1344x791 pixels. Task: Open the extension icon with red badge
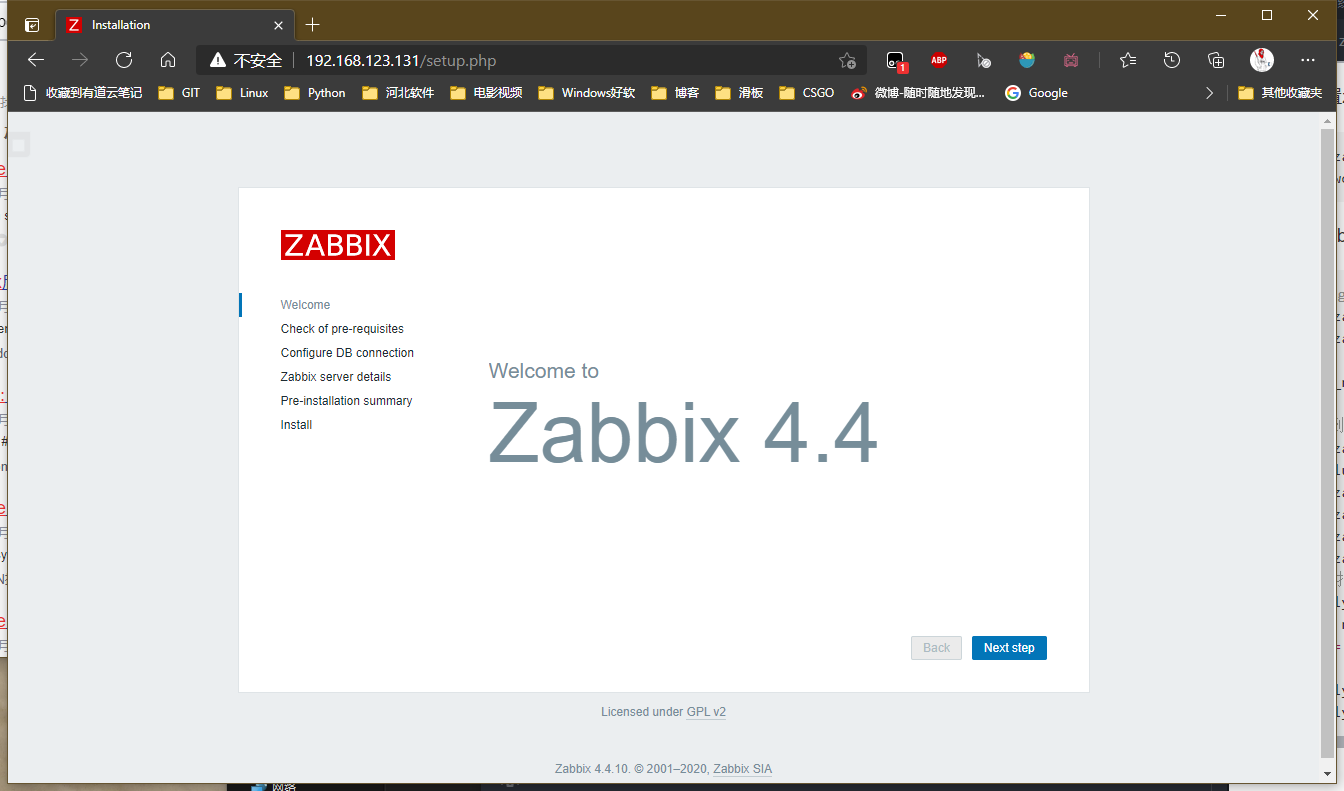coord(896,61)
